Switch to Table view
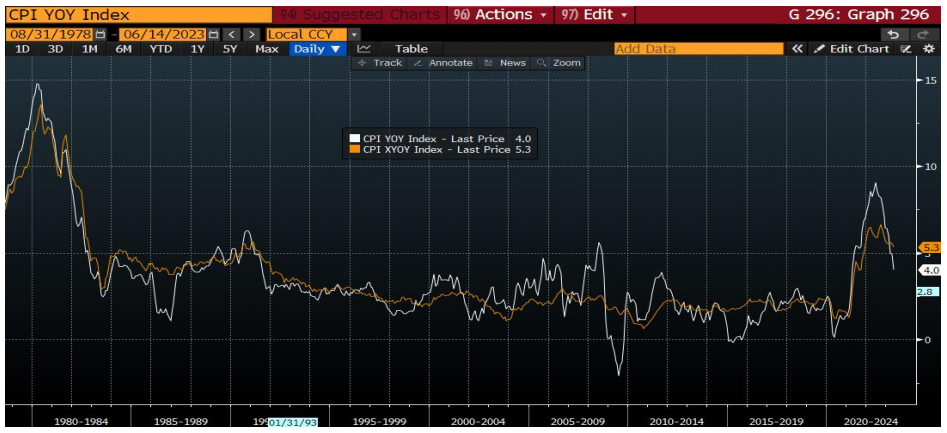Viewport: 947px width, 433px height. coord(411,48)
